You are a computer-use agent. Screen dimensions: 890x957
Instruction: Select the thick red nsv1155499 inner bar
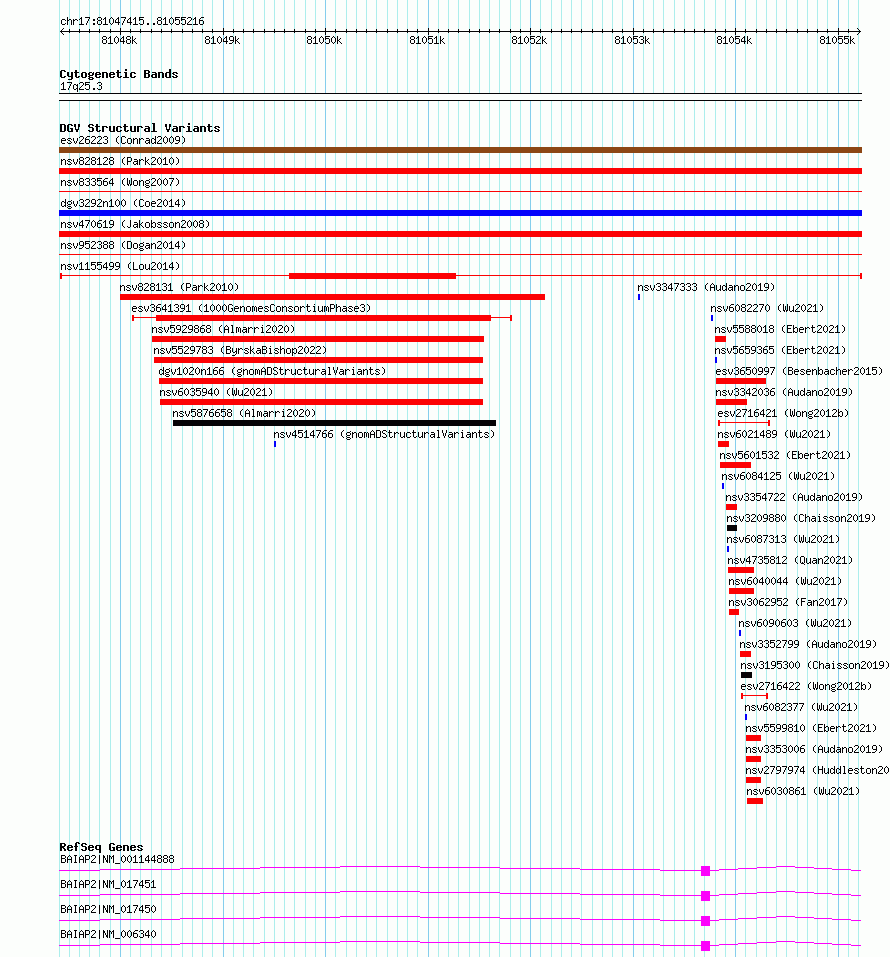click(372, 276)
